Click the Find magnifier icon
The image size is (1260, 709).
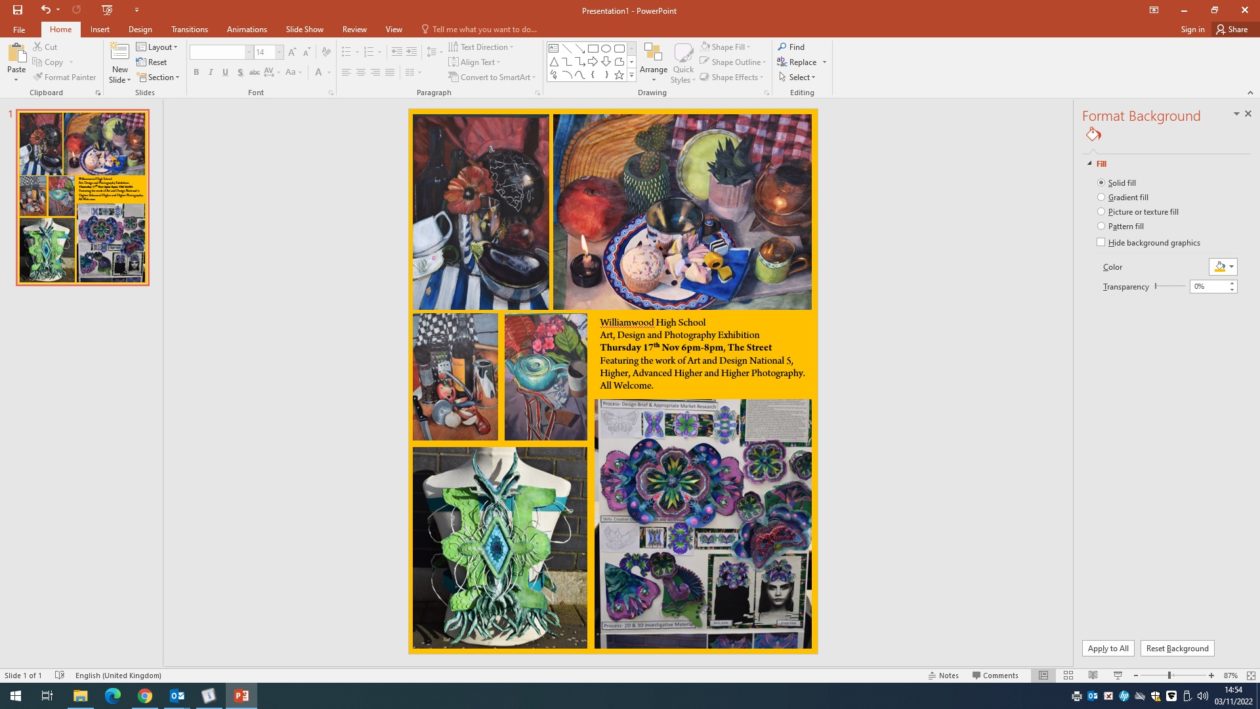pyautogui.click(x=782, y=47)
